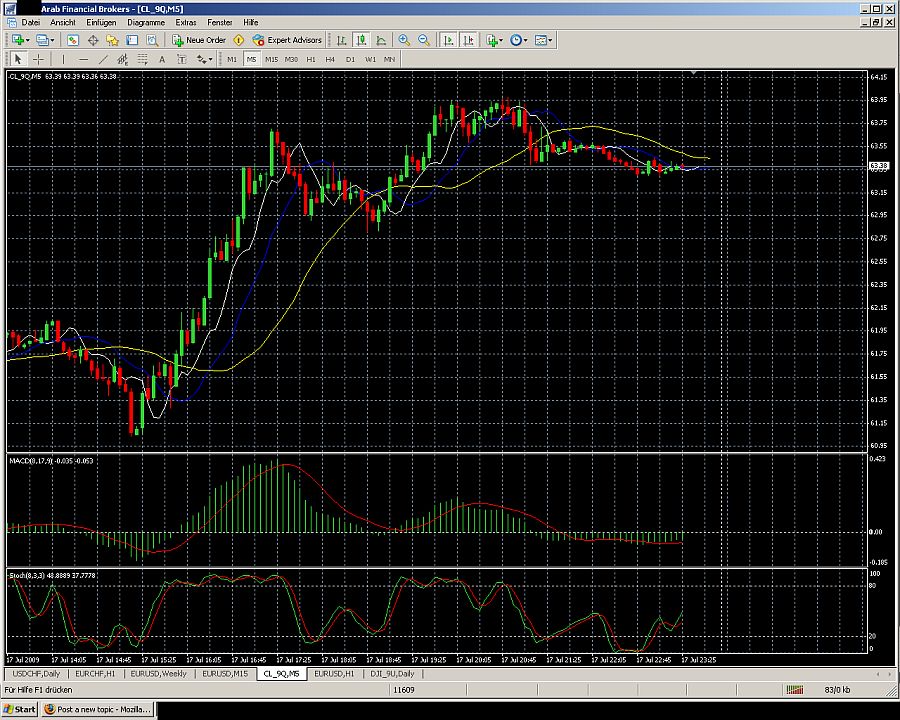Open the chart templates dropdown
The height and width of the screenshot is (720, 900).
click(544, 40)
